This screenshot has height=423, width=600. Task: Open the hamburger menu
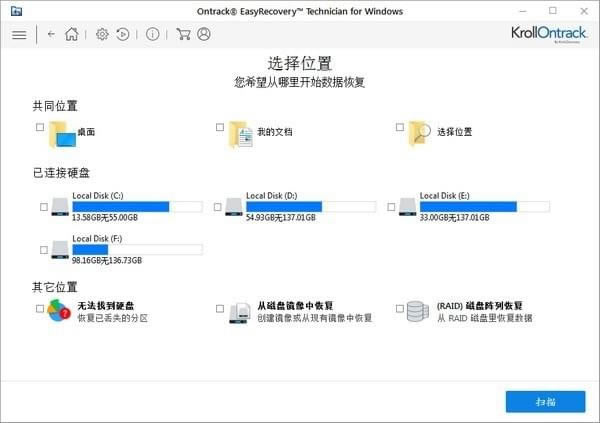(19, 34)
